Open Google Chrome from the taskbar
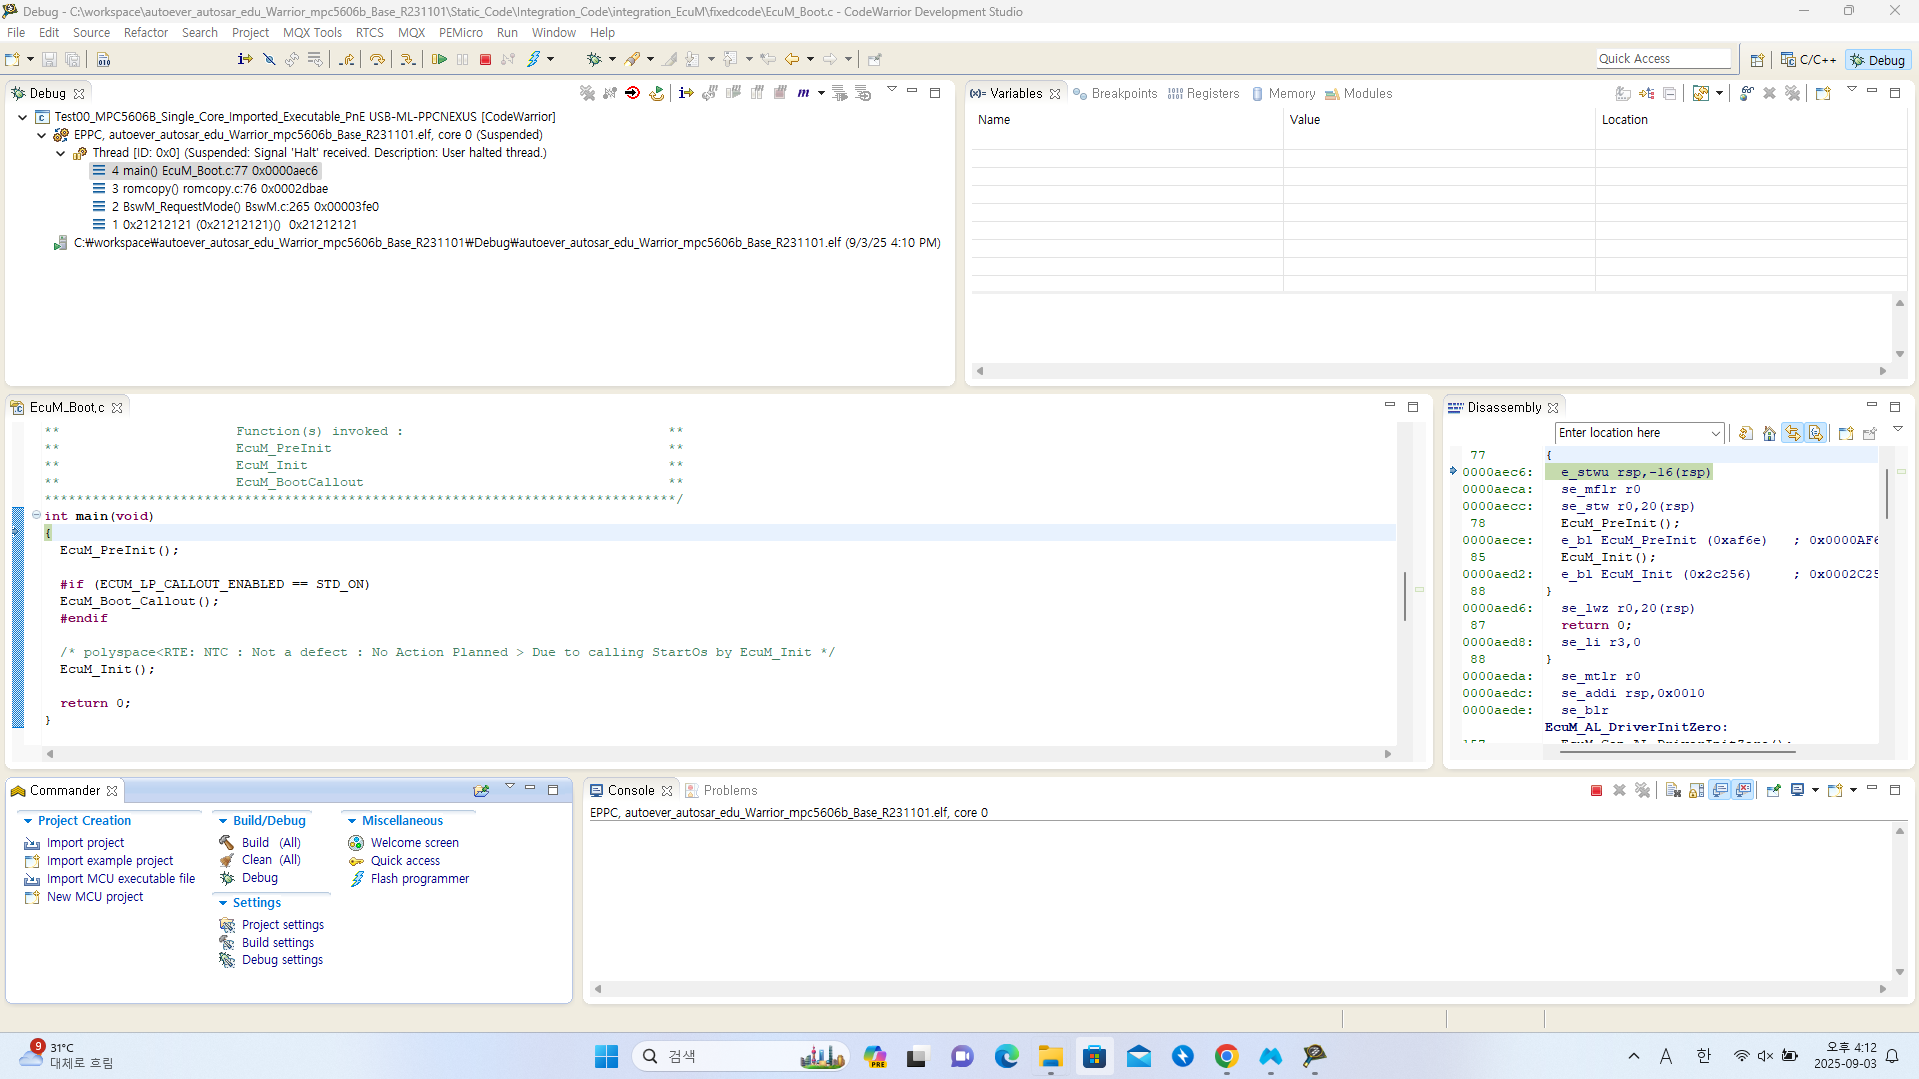1919x1079 pixels. point(1226,1056)
